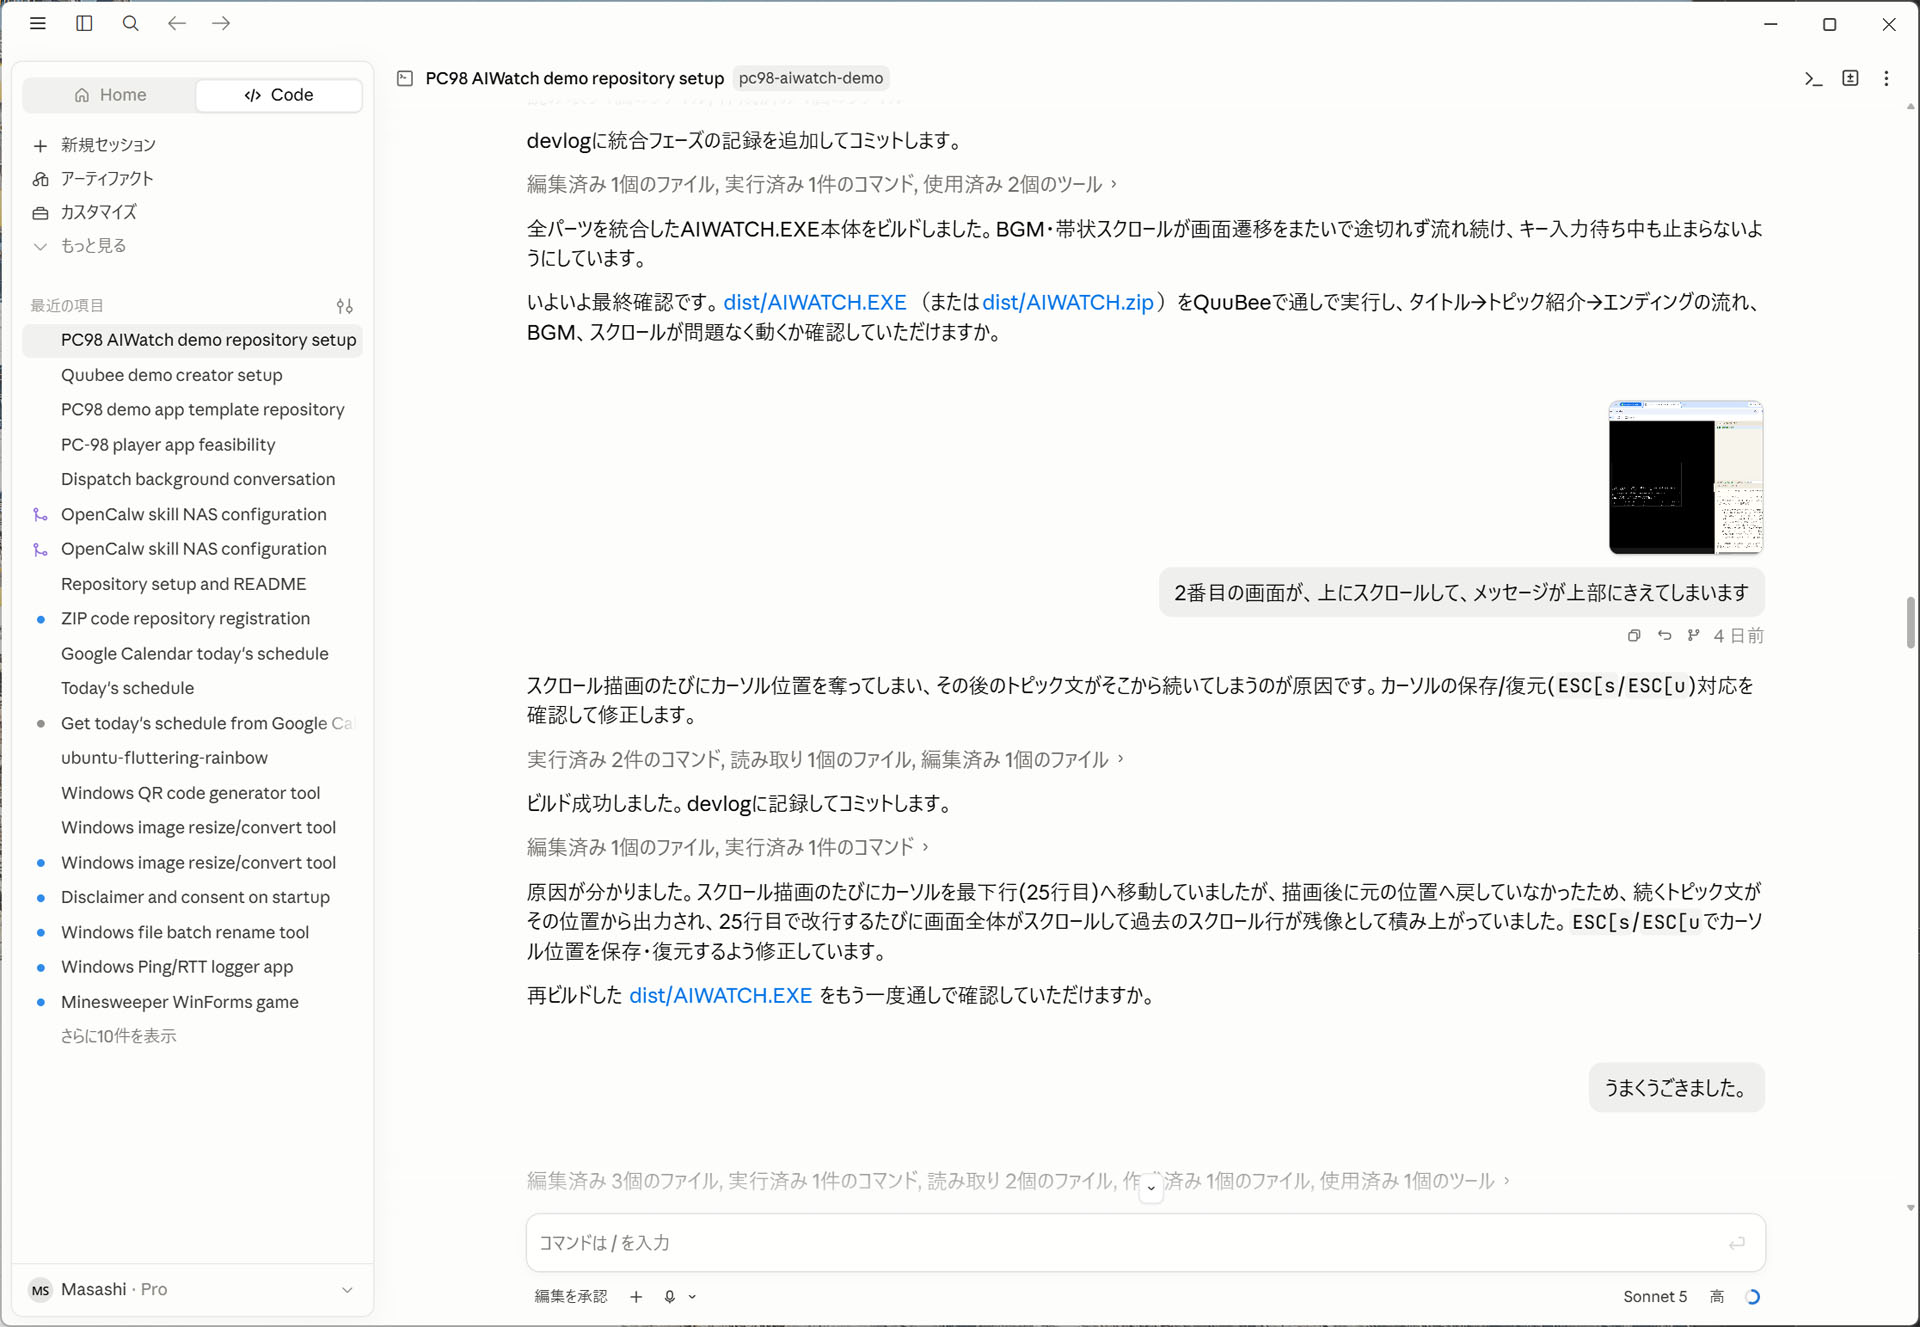This screenshot has height=1327, width=1920.
Task: Expand 編集済み 1個のファイル, 使用済み 2個のツール summary
Action: pyautogui.click(x=822, y=184)
